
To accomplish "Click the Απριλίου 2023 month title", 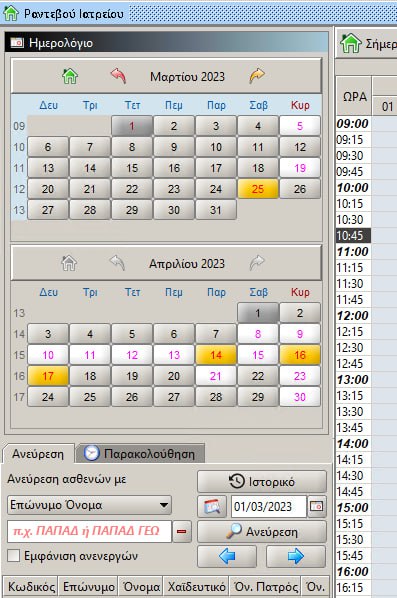I will point(186,264).
